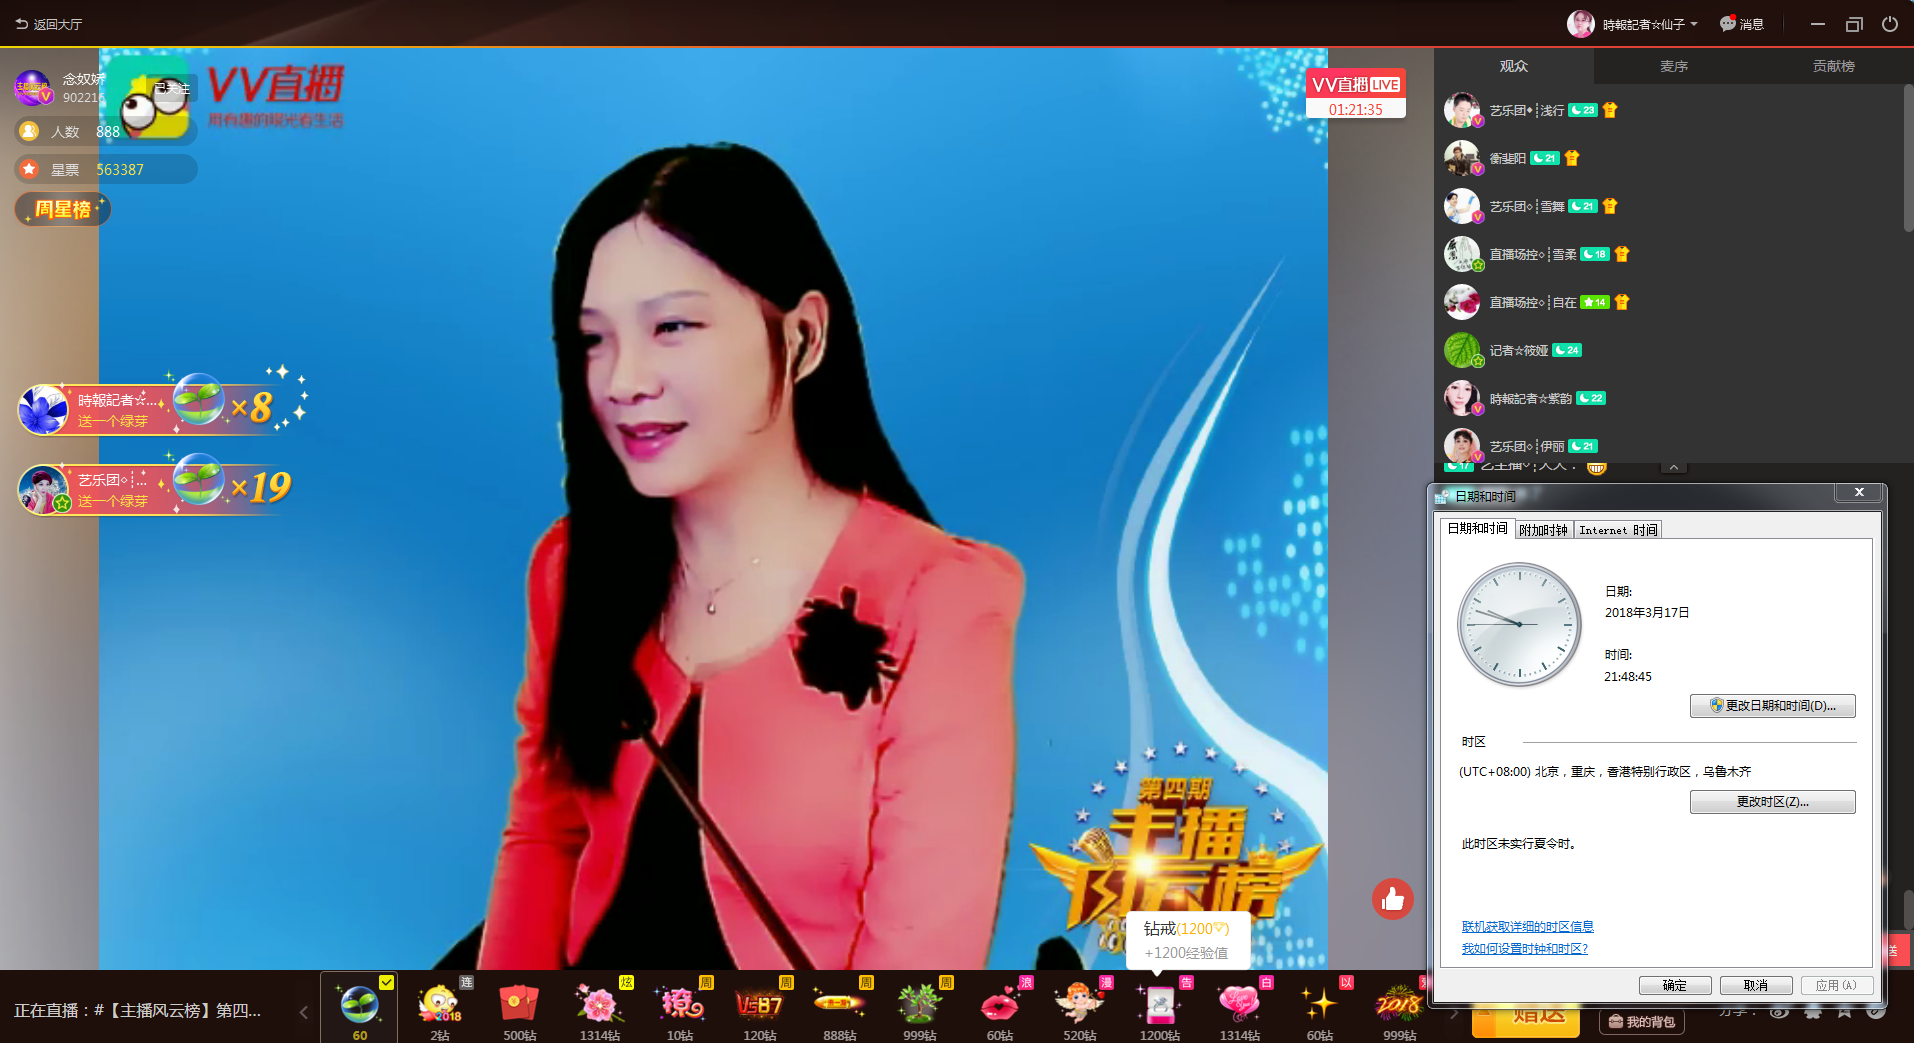The height and width of the screenshot is (1043, 1914).
Task: Click the 星票 star ticket icon
Action: click(30, 169)
